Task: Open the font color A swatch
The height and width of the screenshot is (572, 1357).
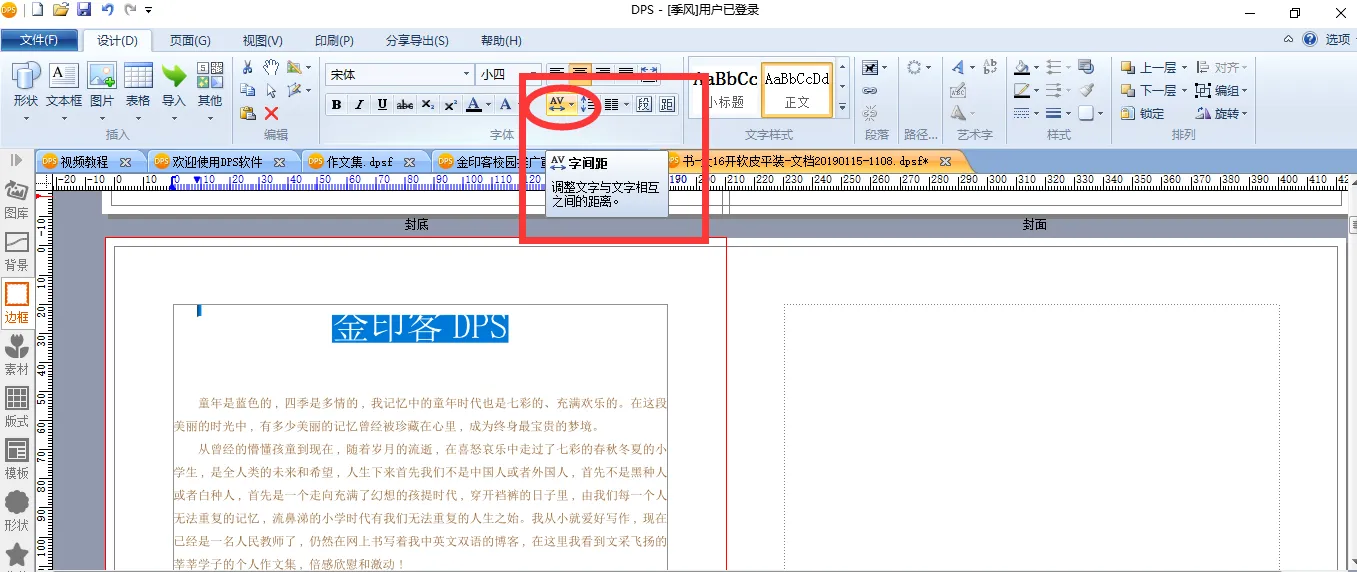Action: click(x=474, y=105)
